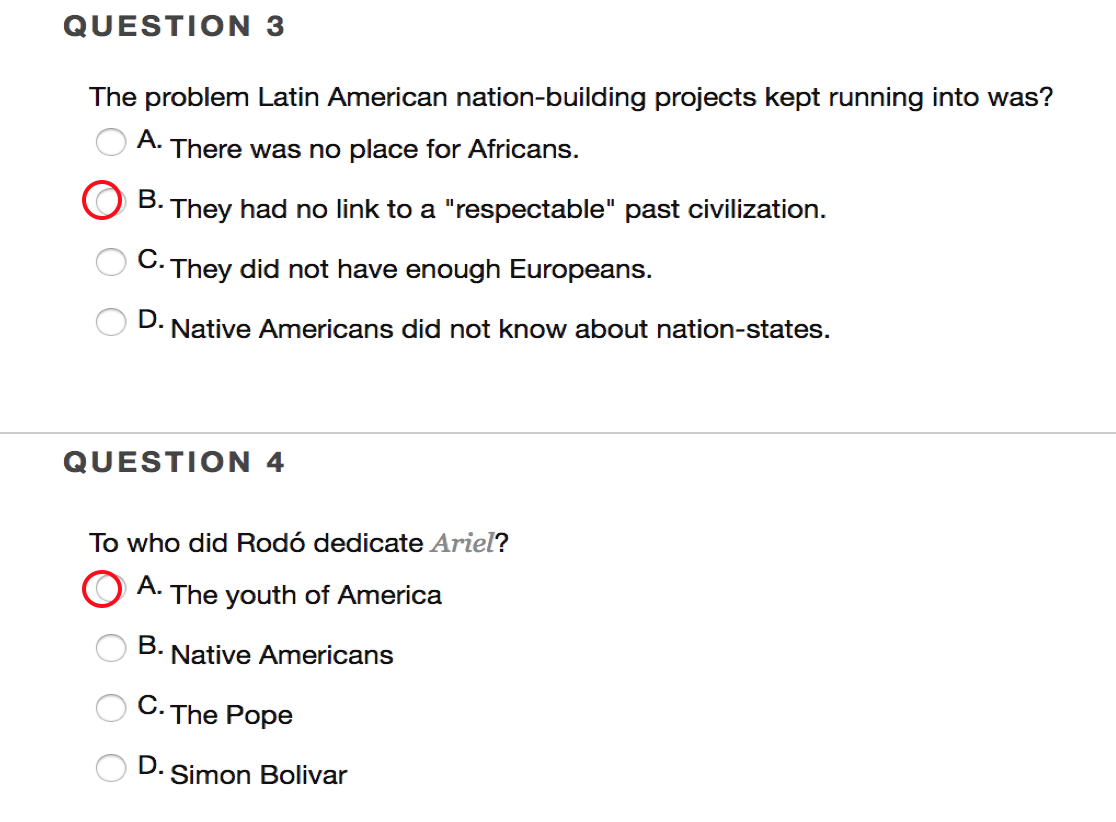Viewport: 1116px width, 822px height.
Task: Select radio button A in Question 4
Action: coord(101,588)
